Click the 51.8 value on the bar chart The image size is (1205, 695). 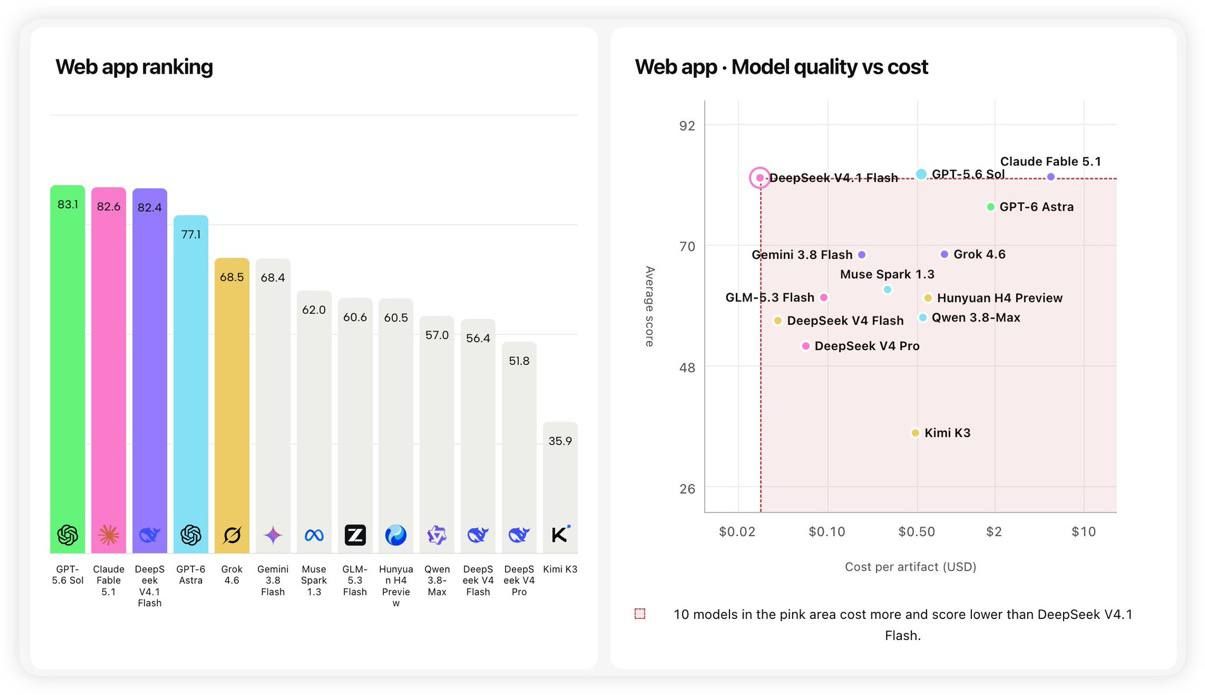(x=519, y=361)
